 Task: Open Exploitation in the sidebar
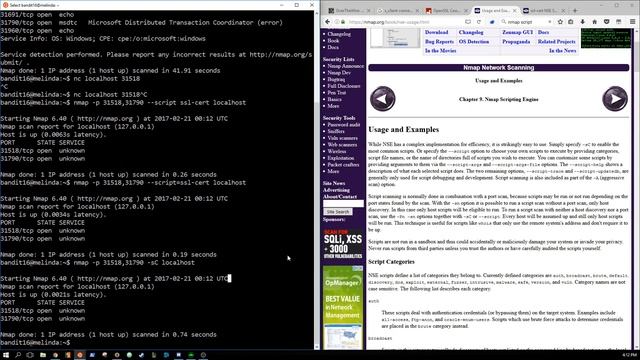pyautogui.click(x=340, y=158)
